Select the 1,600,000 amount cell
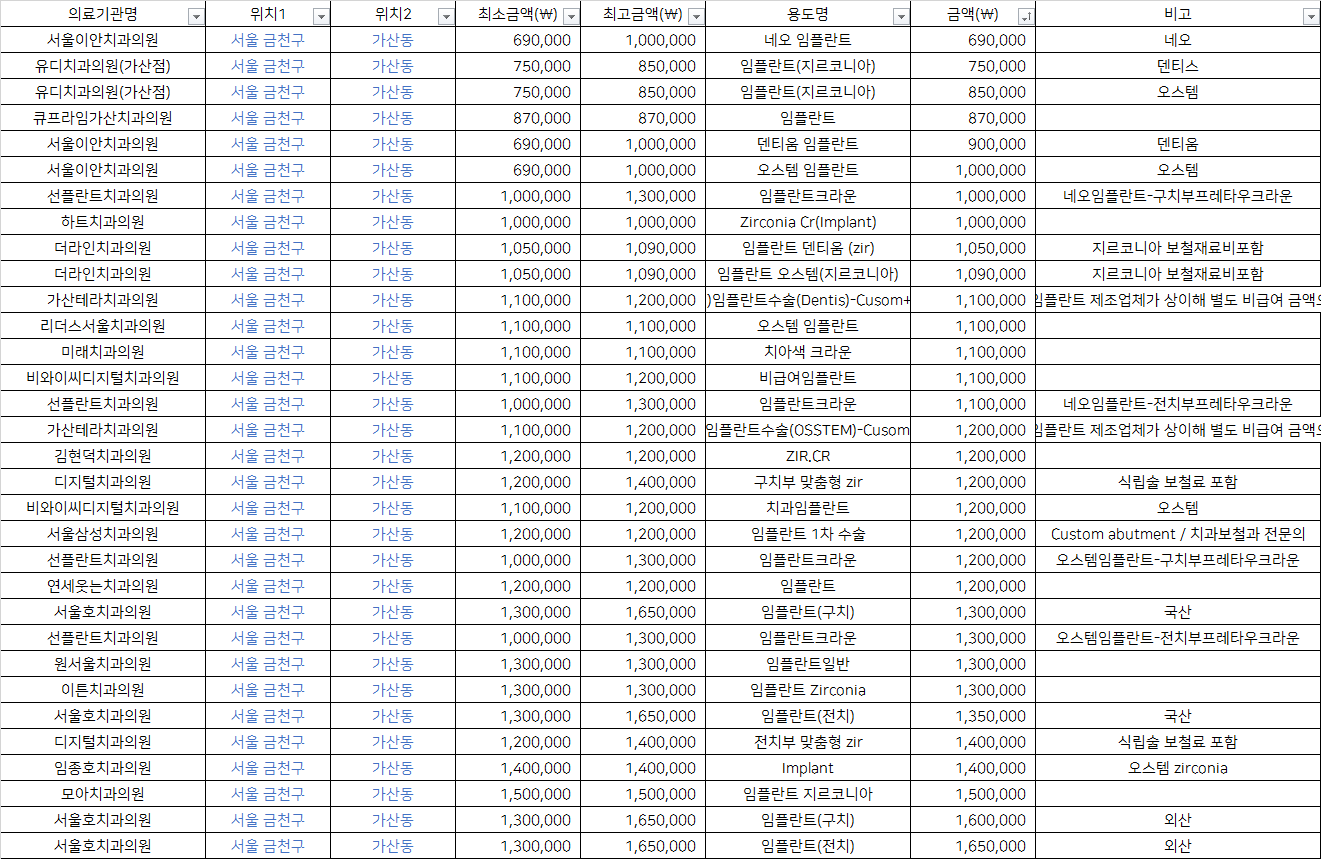Screen dimensions: 1321x859 pos(973,820)
